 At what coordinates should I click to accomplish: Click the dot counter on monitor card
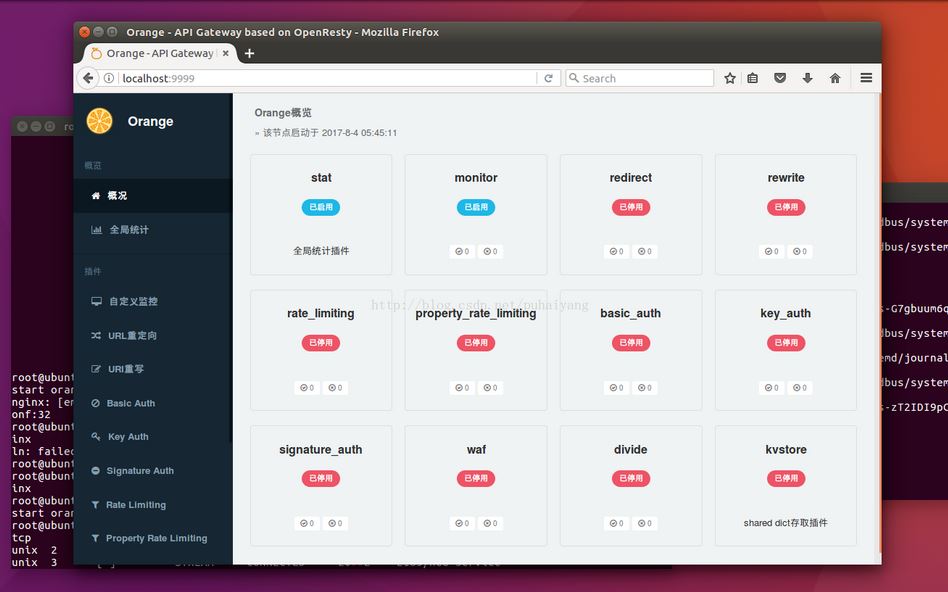click(490, 252)
